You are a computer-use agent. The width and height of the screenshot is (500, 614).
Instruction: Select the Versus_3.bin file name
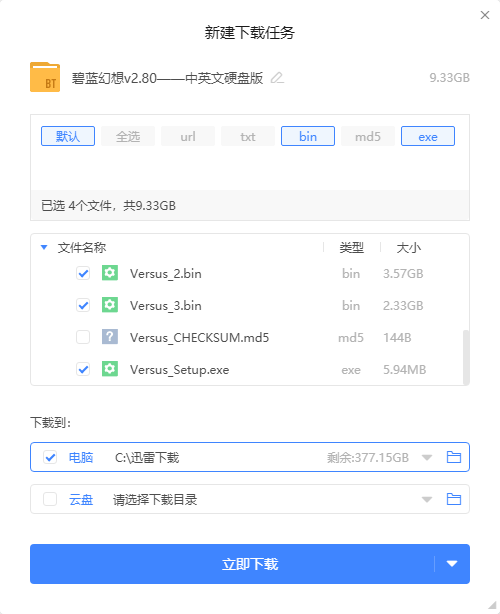click(166, 305)
